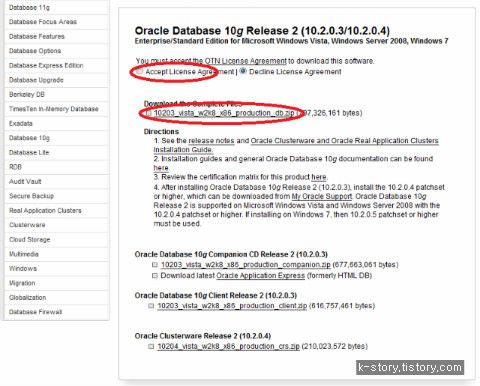Download 10203_vista_w2k8_x86_production_db.zip
The image size is (480, 386).
point(224,113)
